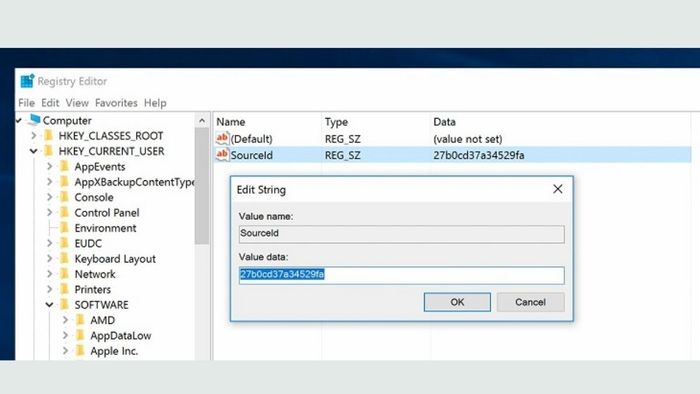700x394 pixels.
Task: Select the Environment folder icon
Action: pyautogui.click(x=64, y=228)
